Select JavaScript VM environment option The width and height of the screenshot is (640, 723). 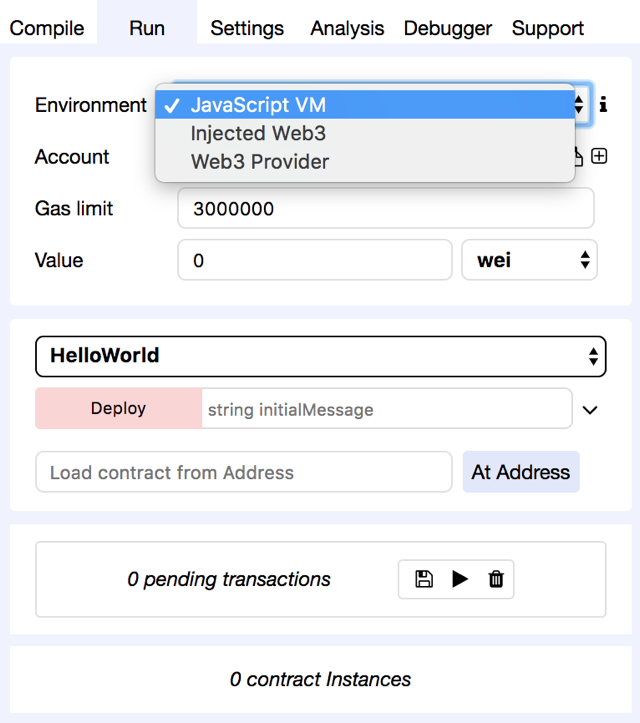[x=258, y=105]
